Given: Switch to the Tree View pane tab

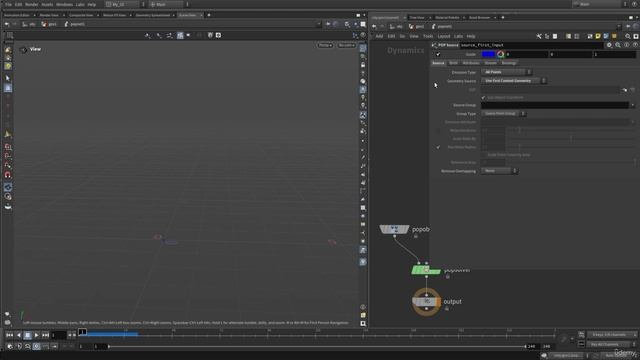Looking at the screenshot, I should tap(417, 18).
